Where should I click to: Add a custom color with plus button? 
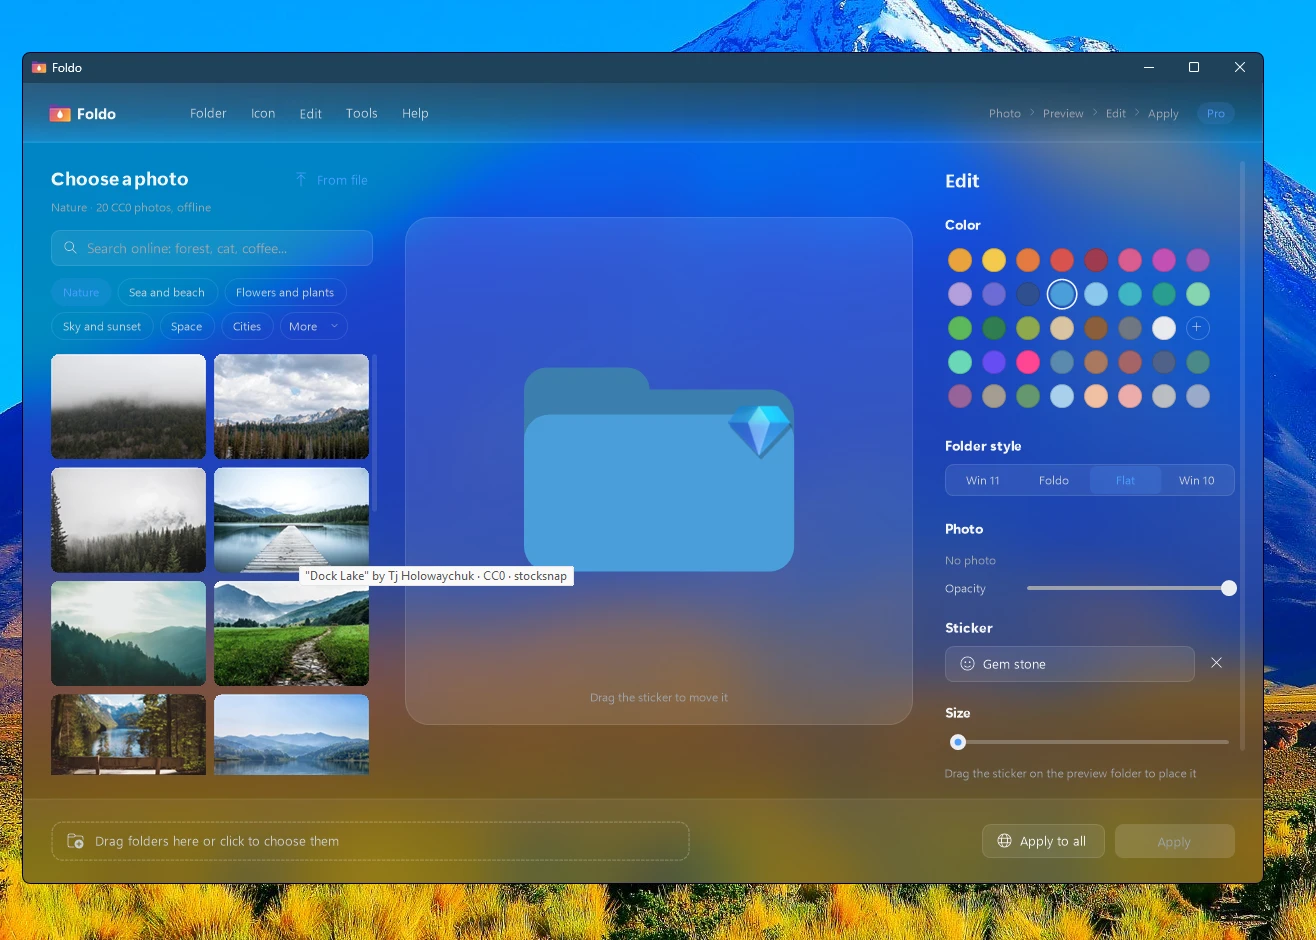point(1197,327)
